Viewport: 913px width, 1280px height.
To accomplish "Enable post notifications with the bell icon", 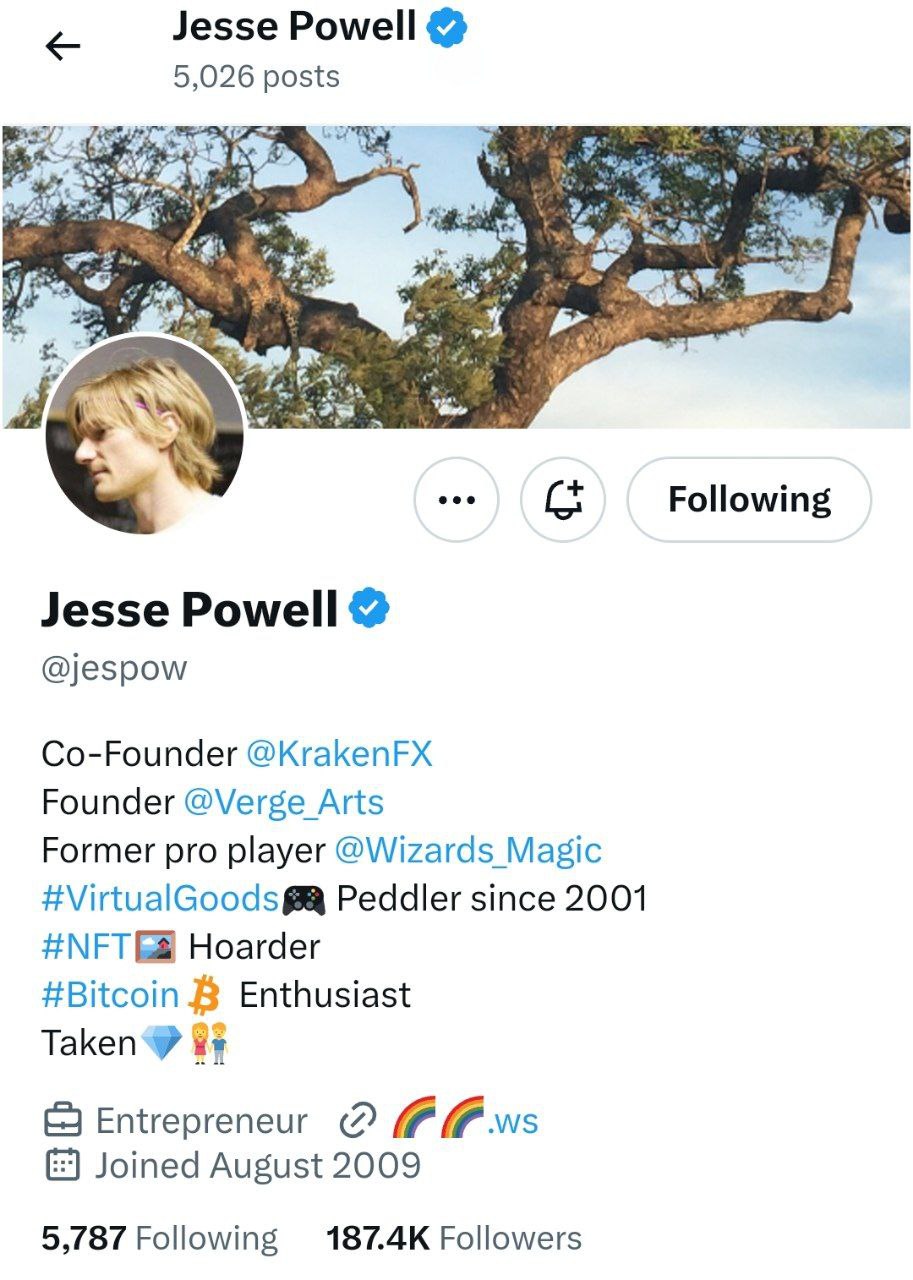I will click(563, 499).
